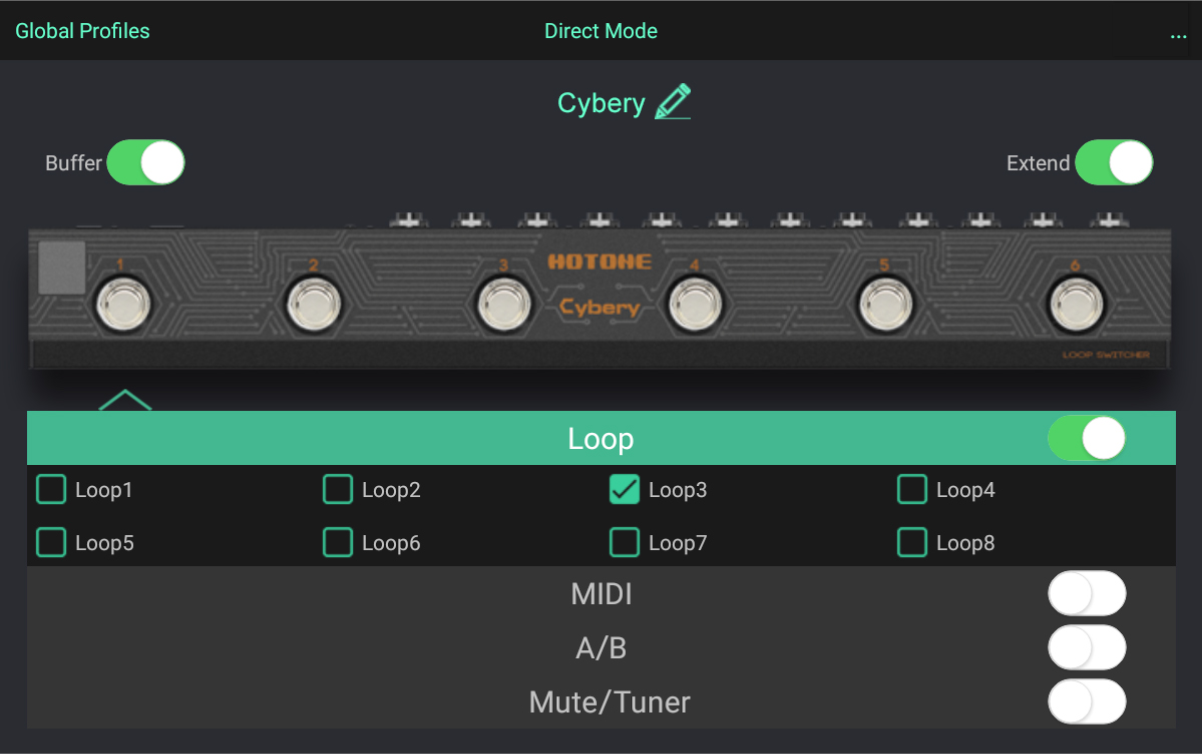1202x754 pixels.
Task: Turn off the Buffer switch
Action: coord(146,162)
